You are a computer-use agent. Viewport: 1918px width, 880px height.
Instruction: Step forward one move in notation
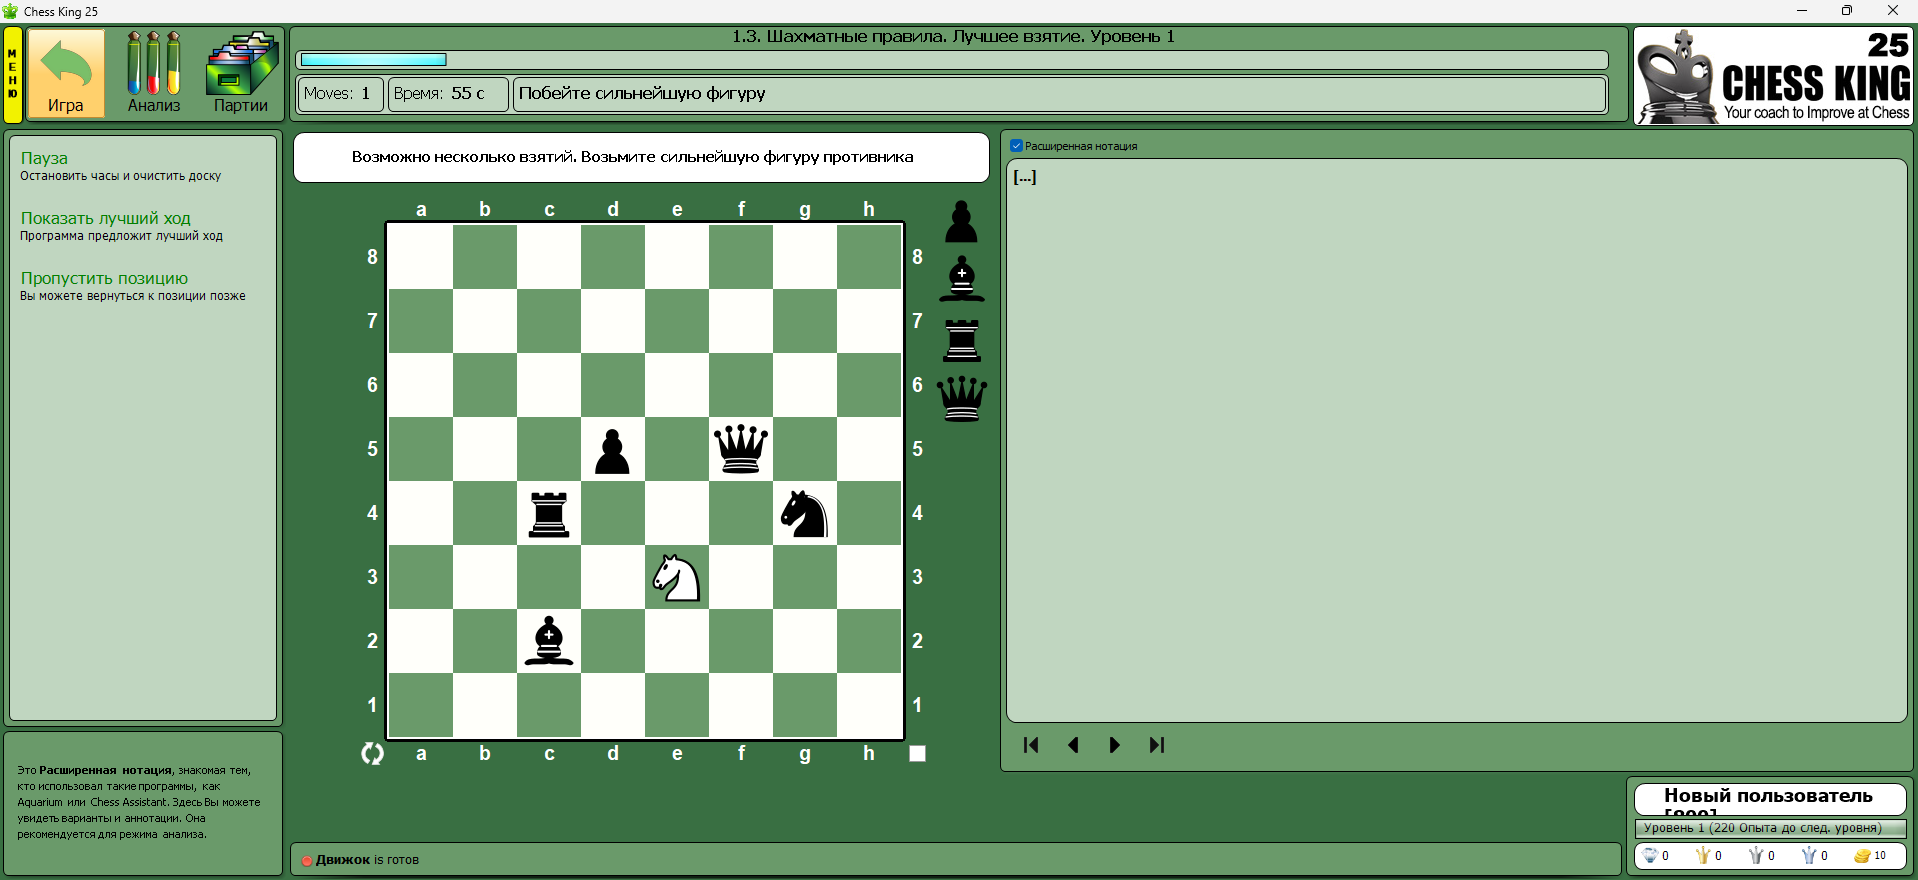click(x=1114, y=745)
